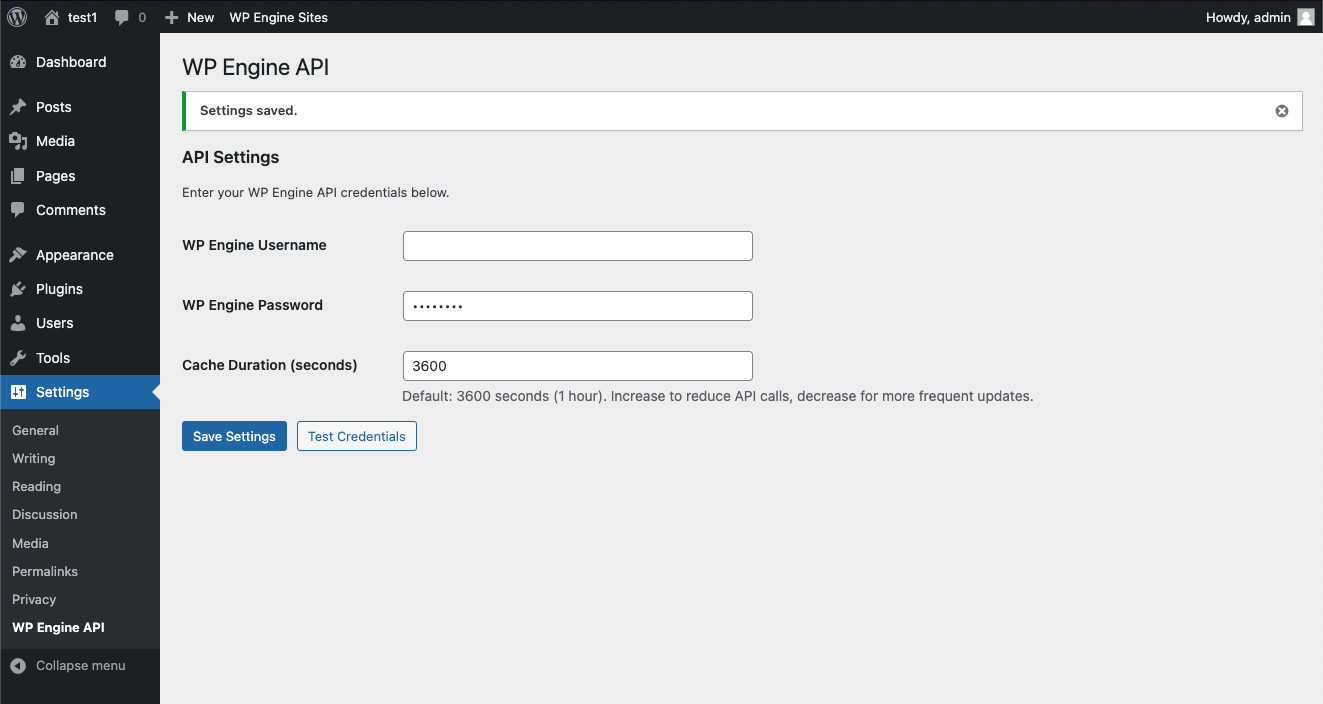The height and width of the screenshot is (704, 1323).
Task: Click the Posts pushpin icon
Action: click(x=18, y=107)
